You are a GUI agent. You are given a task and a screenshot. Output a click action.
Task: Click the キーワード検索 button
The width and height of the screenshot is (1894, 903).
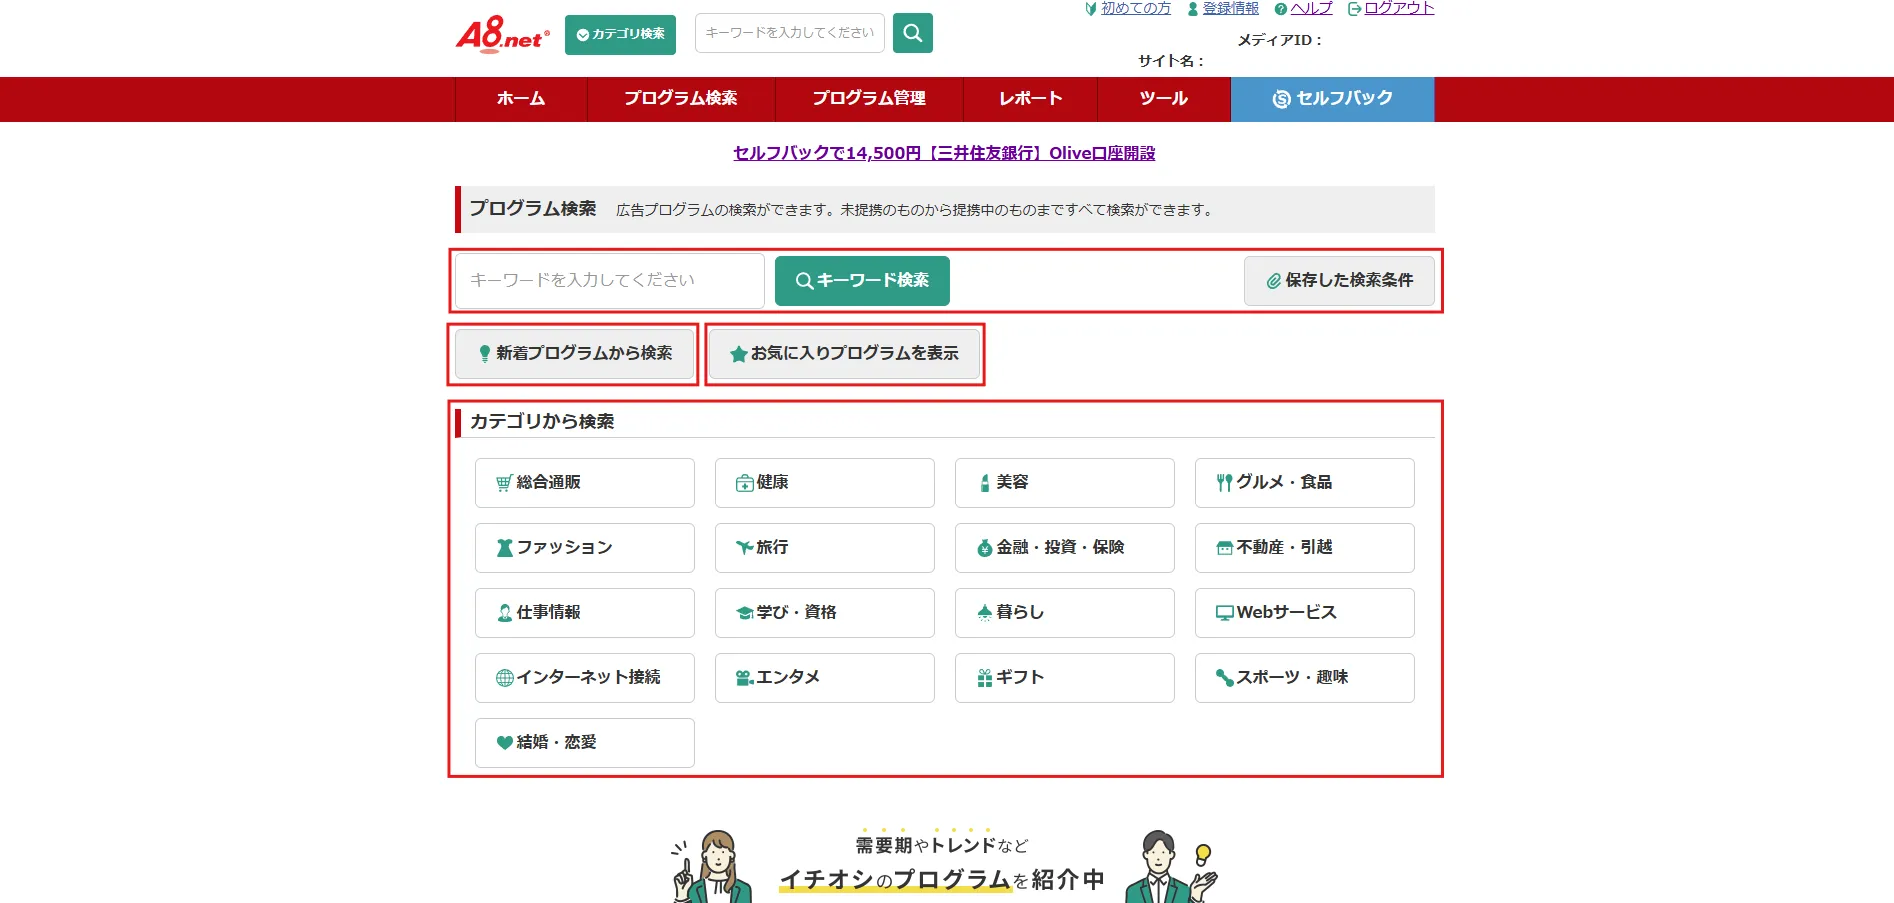(862, 281)
